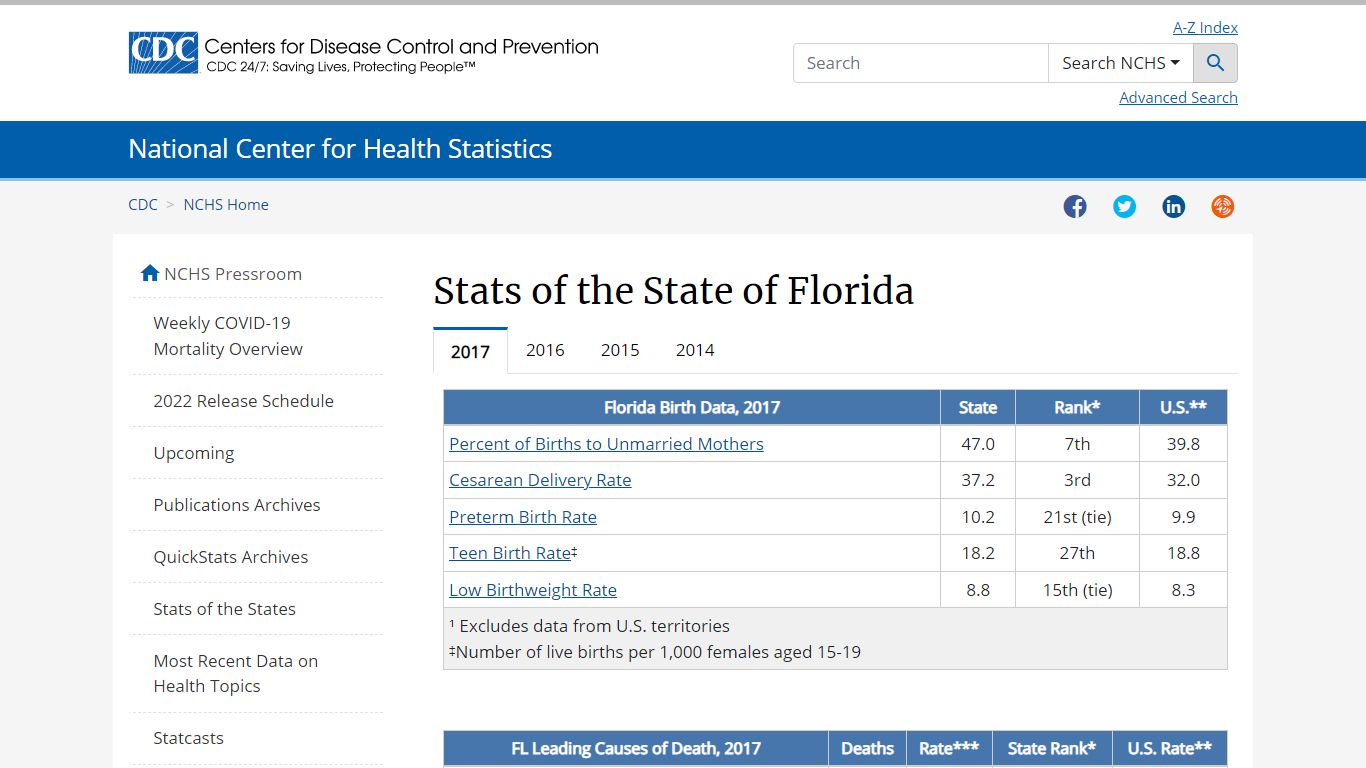Click Excludes data from U.S. territories footnote

589,626
